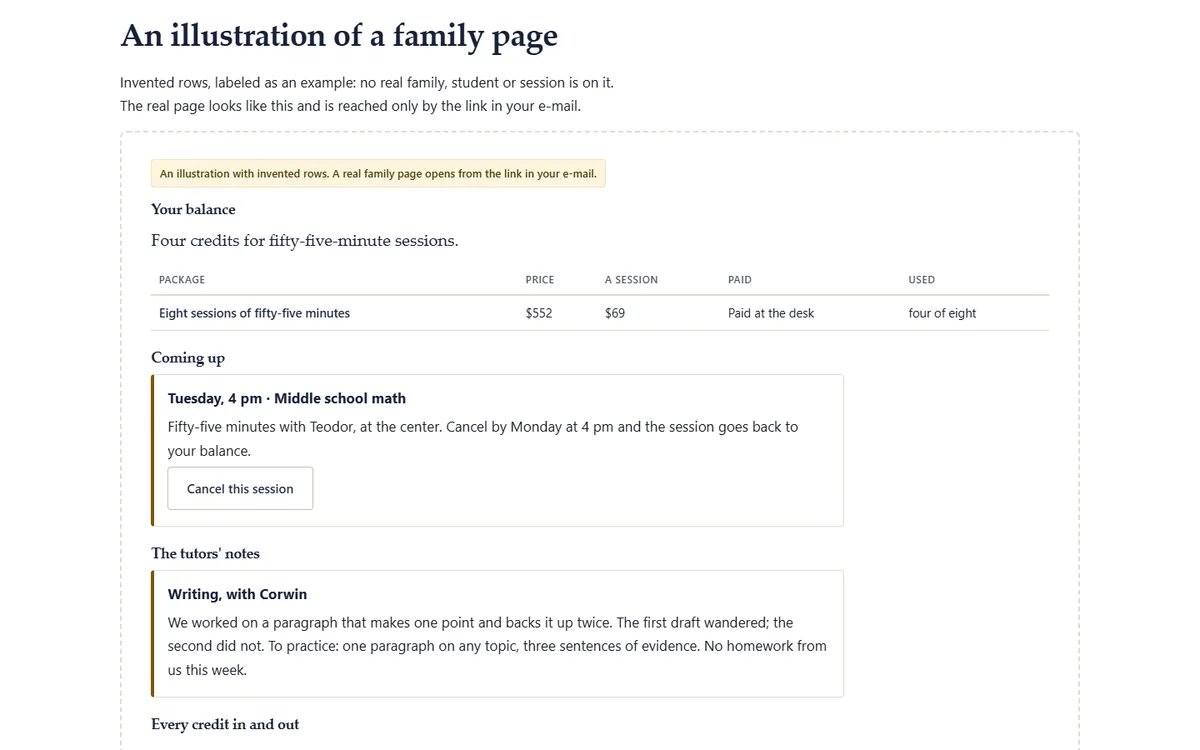The image size is (1200, 750).
Task: Click the PRICE column header
Action: [x=540, y=280]
